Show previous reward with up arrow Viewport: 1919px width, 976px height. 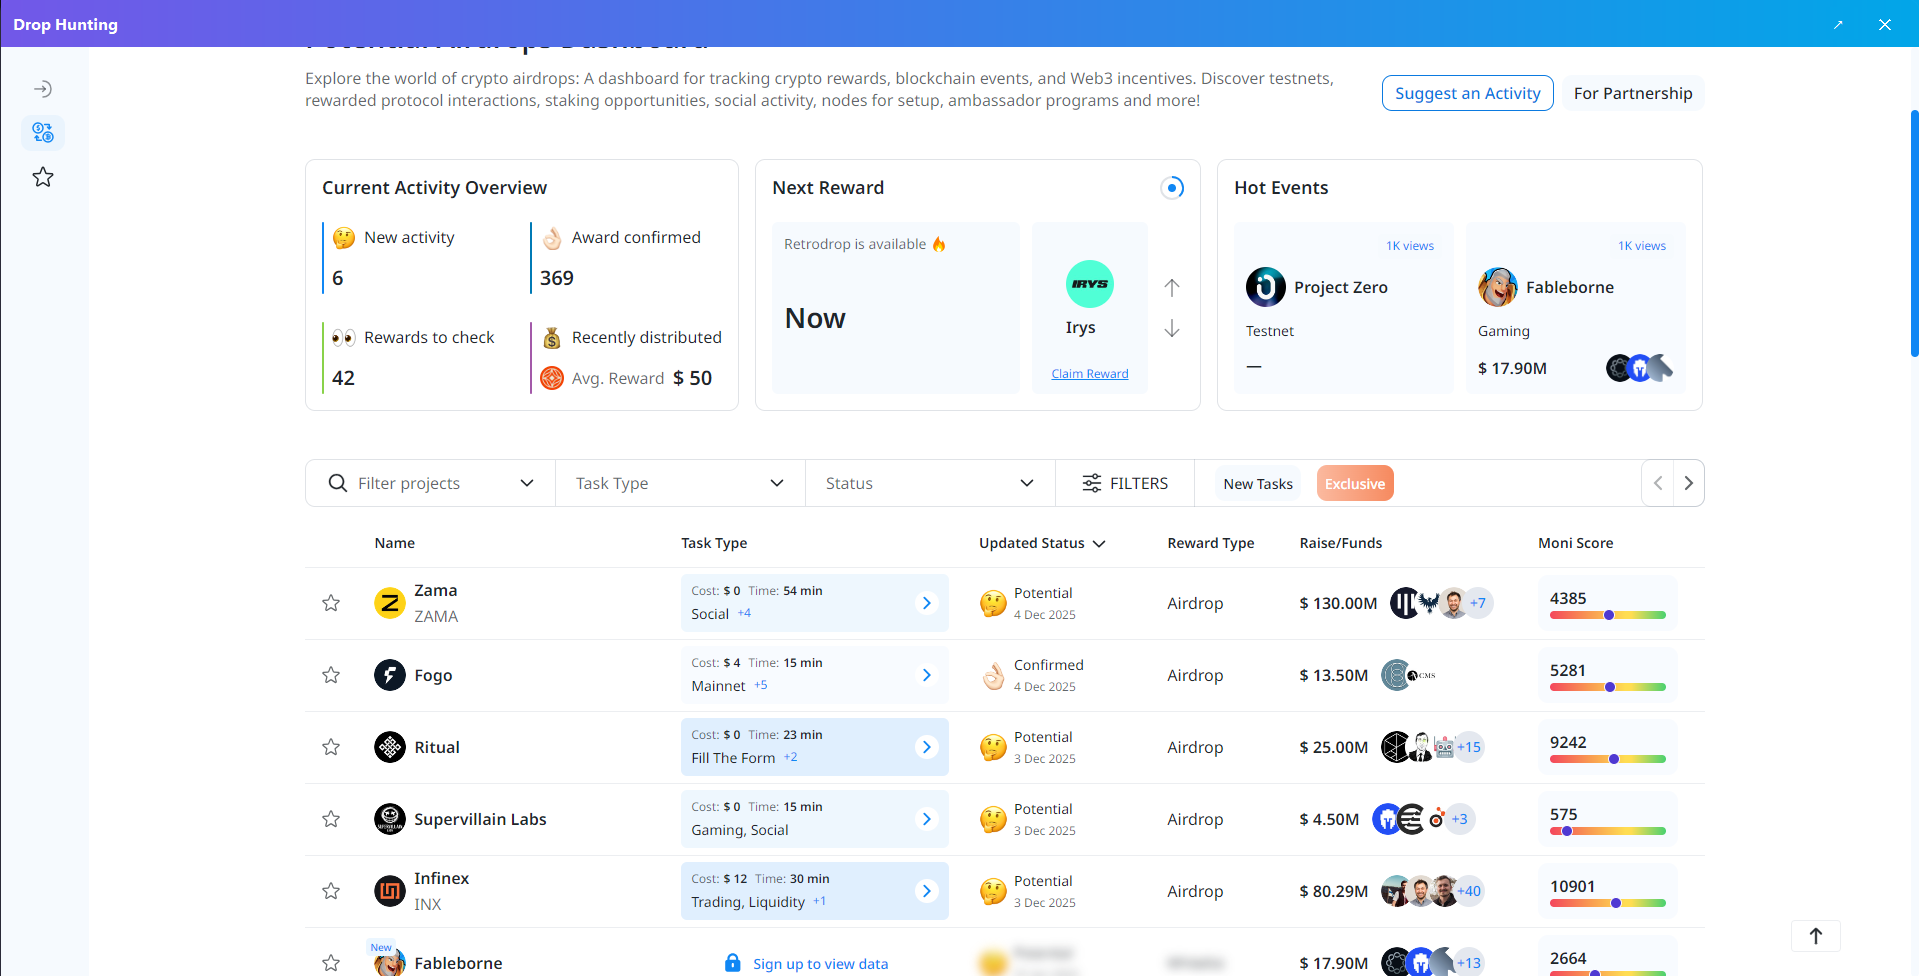pyautogui.click(x=1172, y=288)
